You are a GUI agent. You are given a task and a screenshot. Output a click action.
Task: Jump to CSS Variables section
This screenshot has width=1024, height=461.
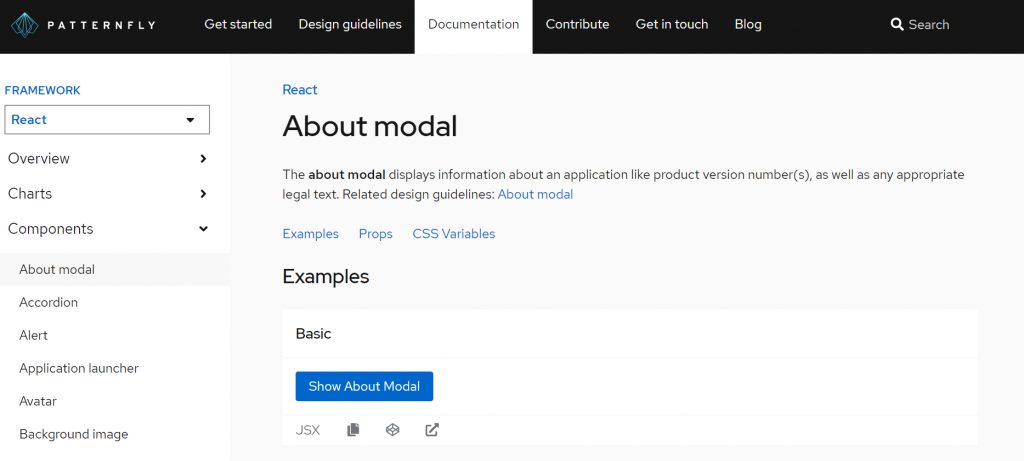click(454, 234)
